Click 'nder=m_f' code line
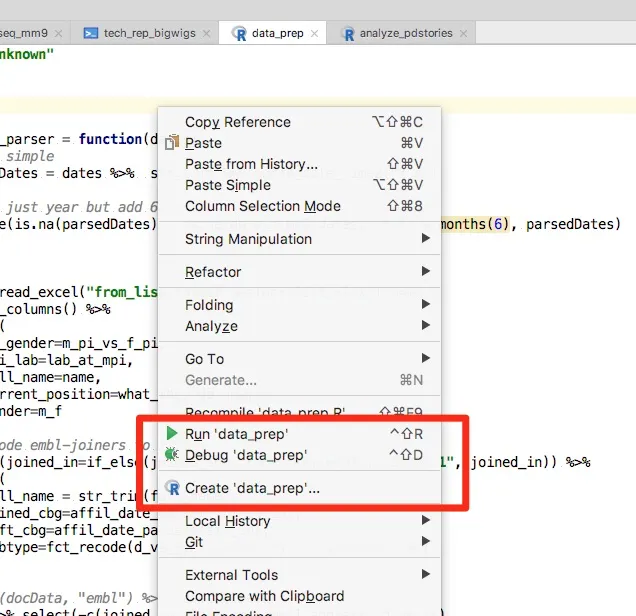The height and width of the screenshot is (616, 636). click(x=31, y=411)
